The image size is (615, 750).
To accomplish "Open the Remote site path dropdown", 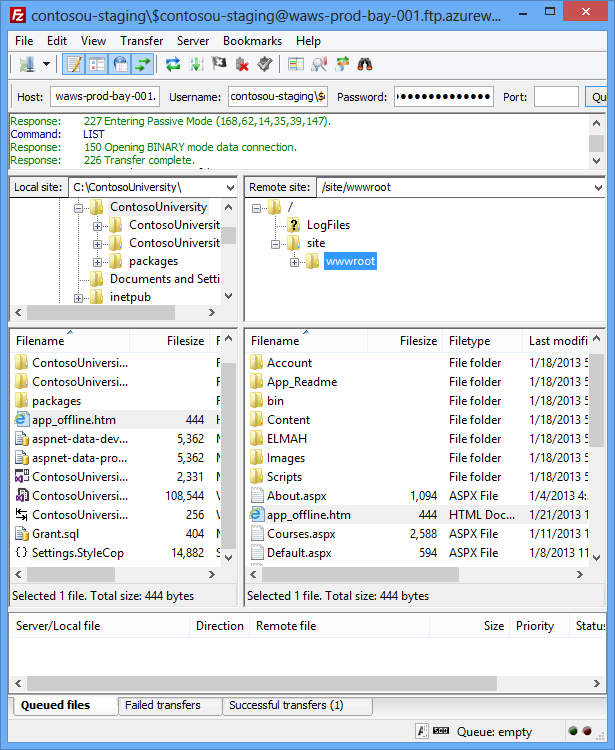I will (x=598, y=188).
